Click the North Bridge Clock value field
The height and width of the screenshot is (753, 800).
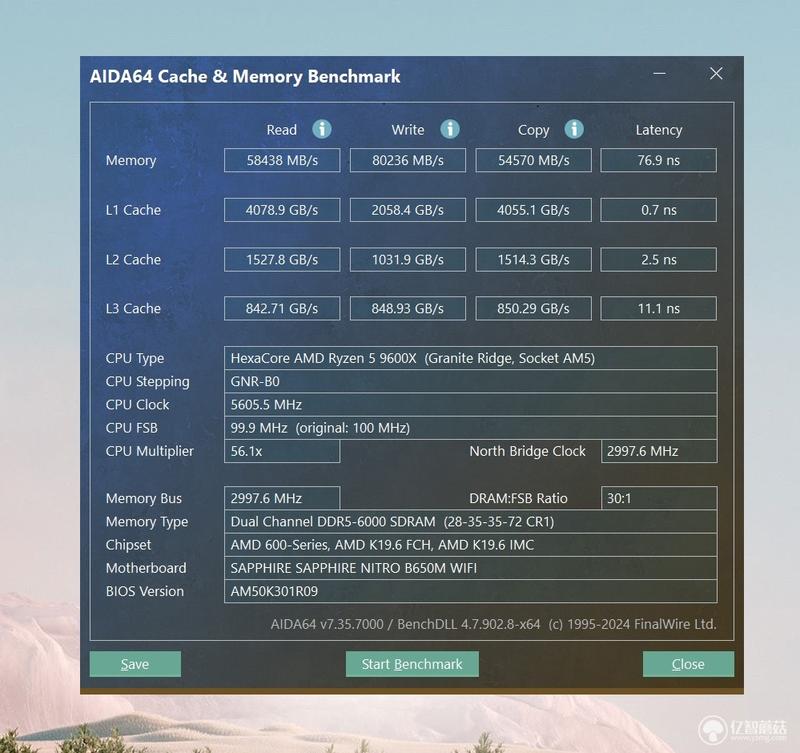(659, 451)
